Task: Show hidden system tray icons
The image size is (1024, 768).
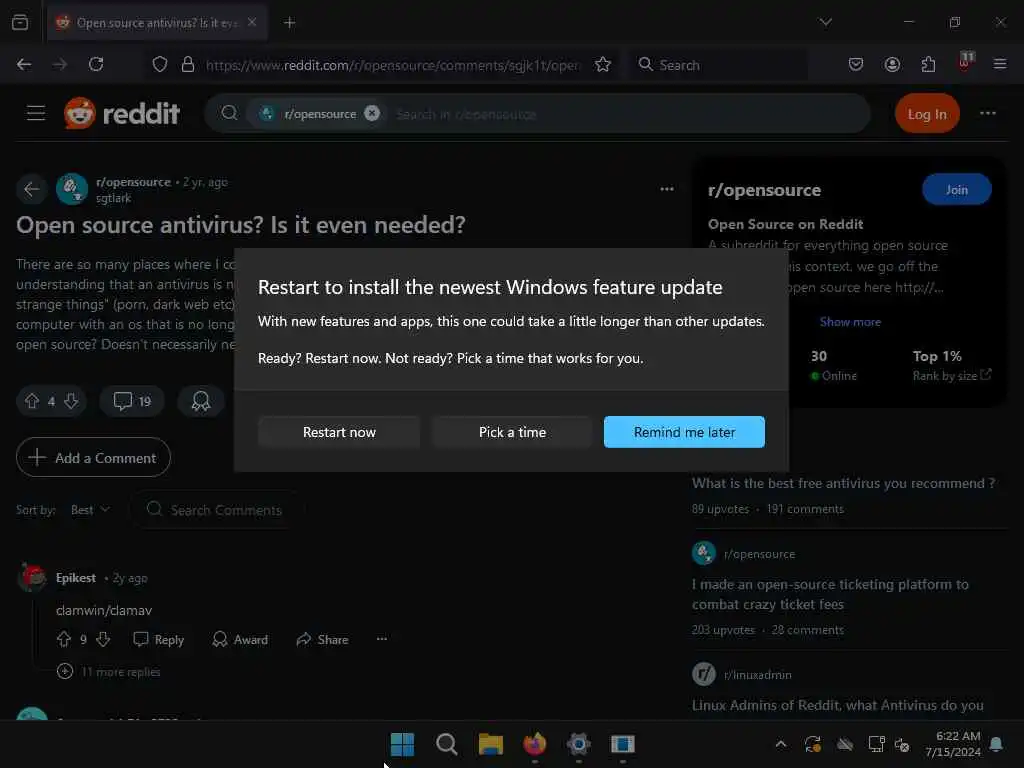Action: (780, 744)
